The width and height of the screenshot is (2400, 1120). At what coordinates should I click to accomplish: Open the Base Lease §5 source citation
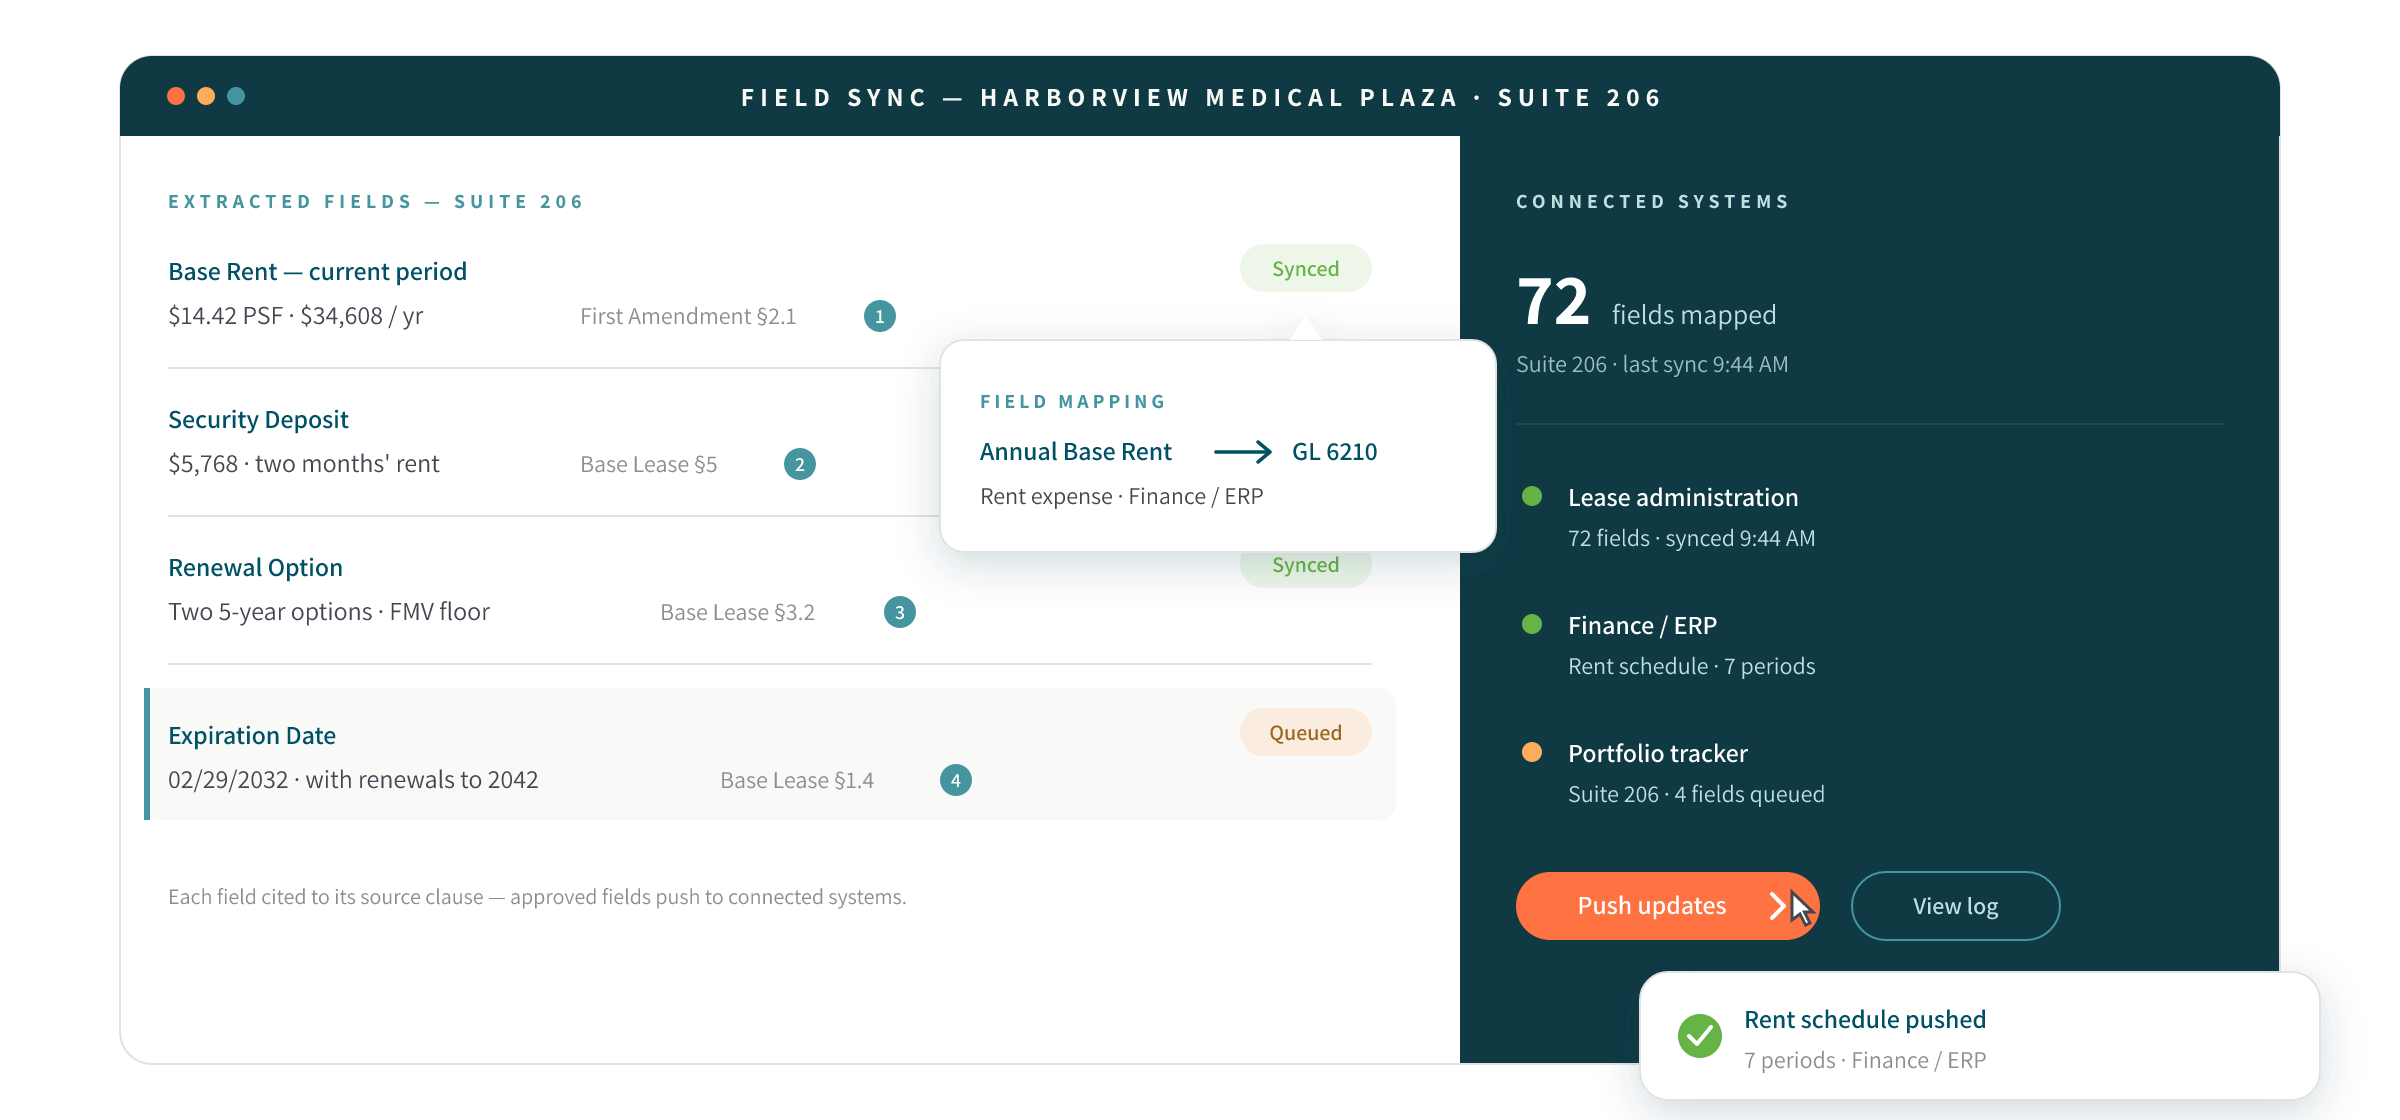point(648,464)
